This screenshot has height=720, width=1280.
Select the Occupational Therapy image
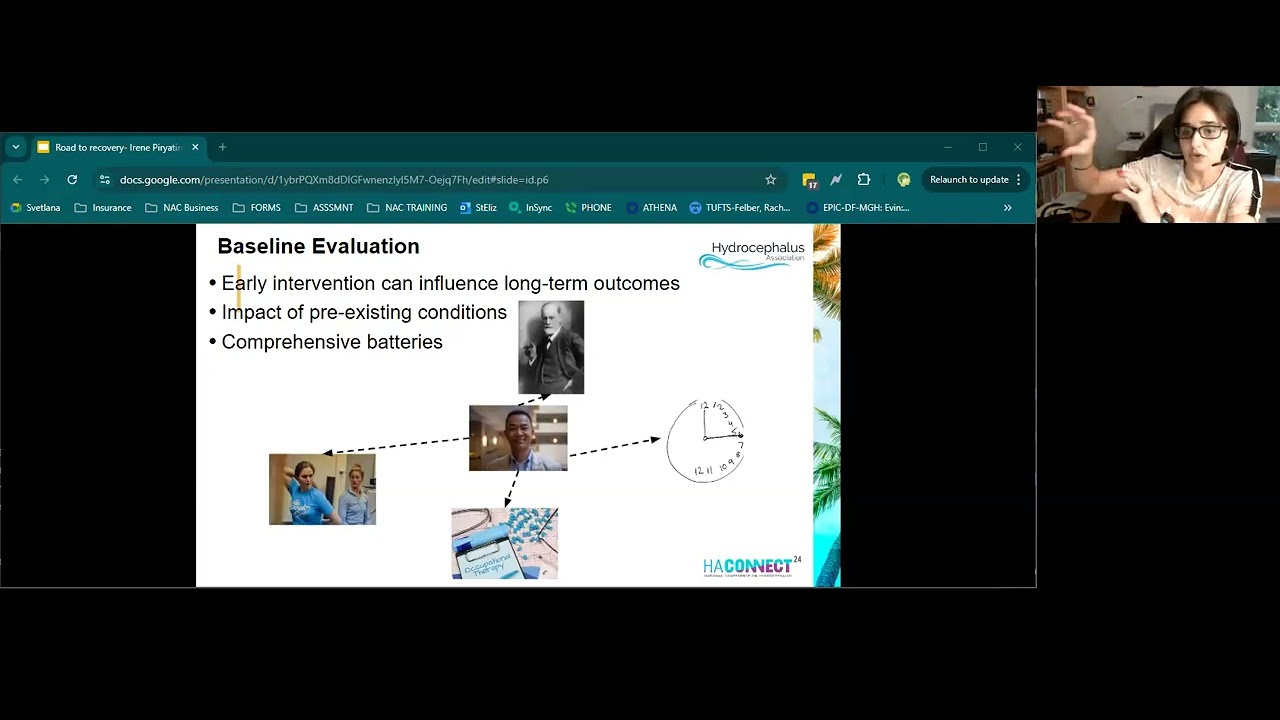point(505,543)
